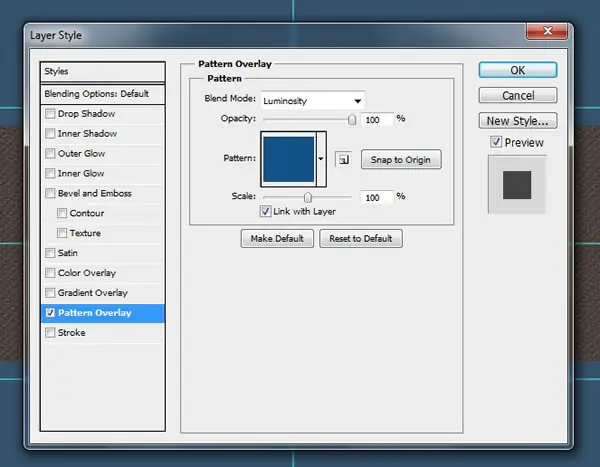600x467 pixels.
Task: Click the Scale slider handle
Action: pyautogui.click(x=308, y=198)
